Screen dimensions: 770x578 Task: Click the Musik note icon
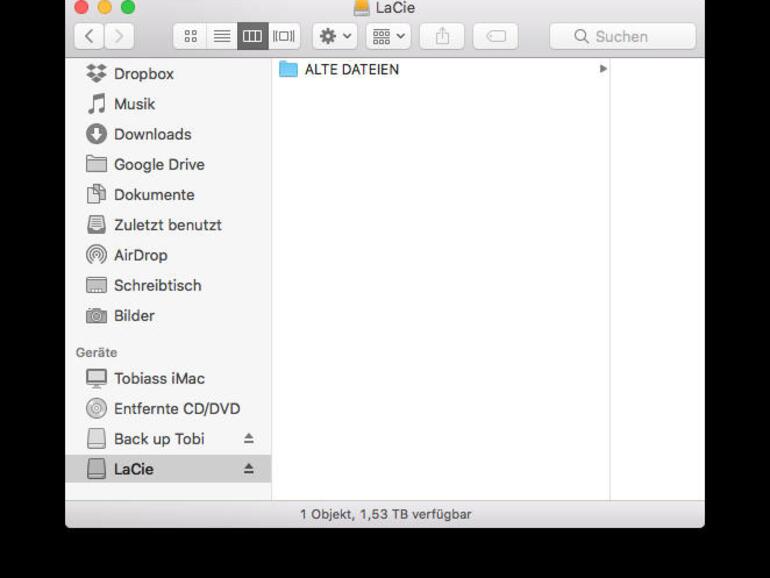click(x=96, y=104)
